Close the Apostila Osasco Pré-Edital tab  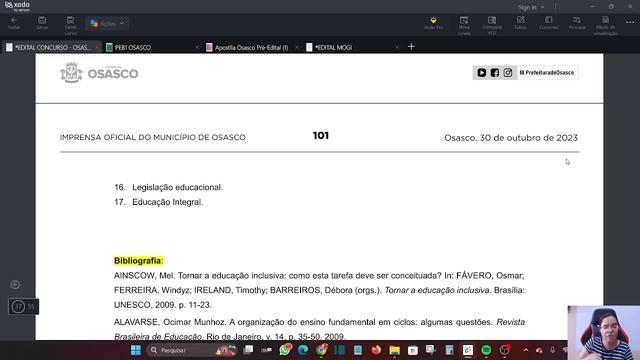pyautogui.click(x=297, y=47)
